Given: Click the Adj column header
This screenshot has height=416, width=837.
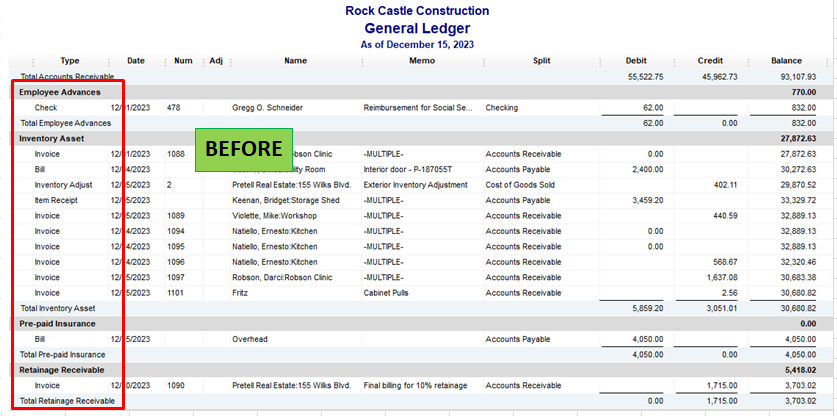Looking at the screenshot, I should (216, 61).
